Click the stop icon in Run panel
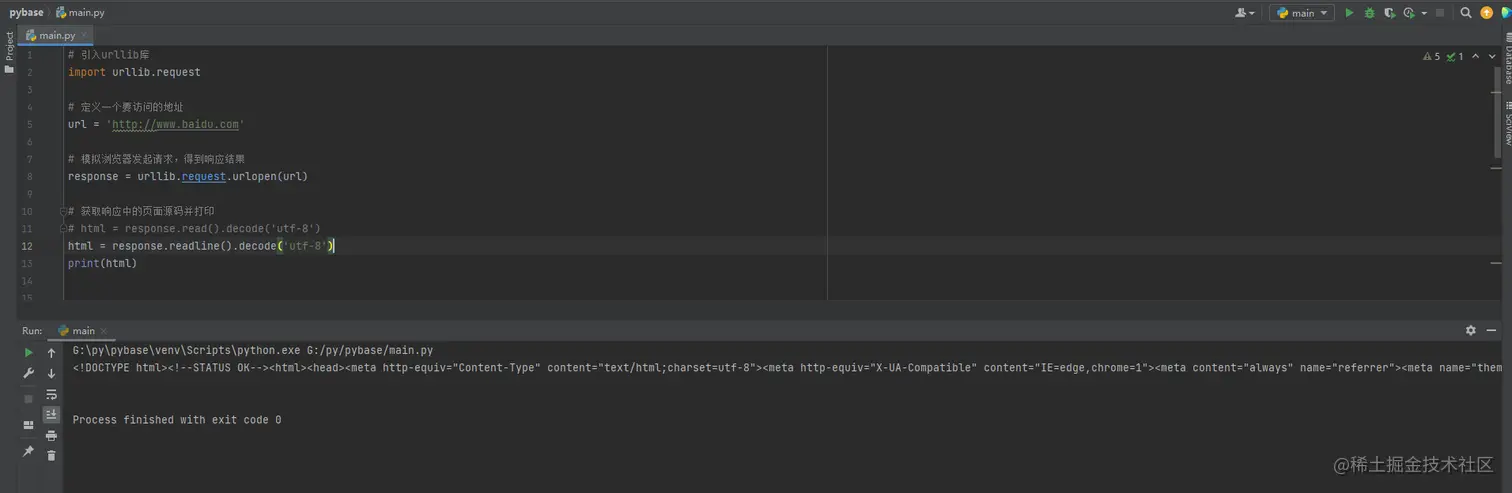Viewport: 1512px width, 493px height. click(29, 399)
